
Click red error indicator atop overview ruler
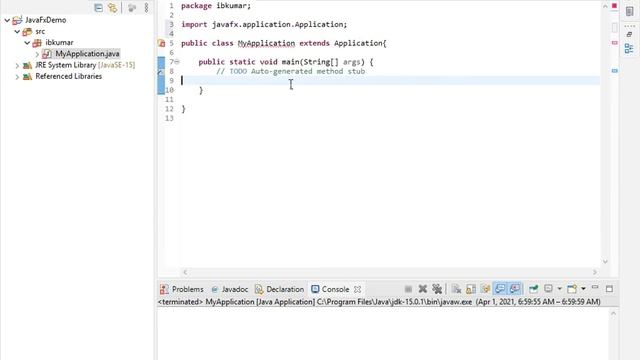(x=614, y=6)
